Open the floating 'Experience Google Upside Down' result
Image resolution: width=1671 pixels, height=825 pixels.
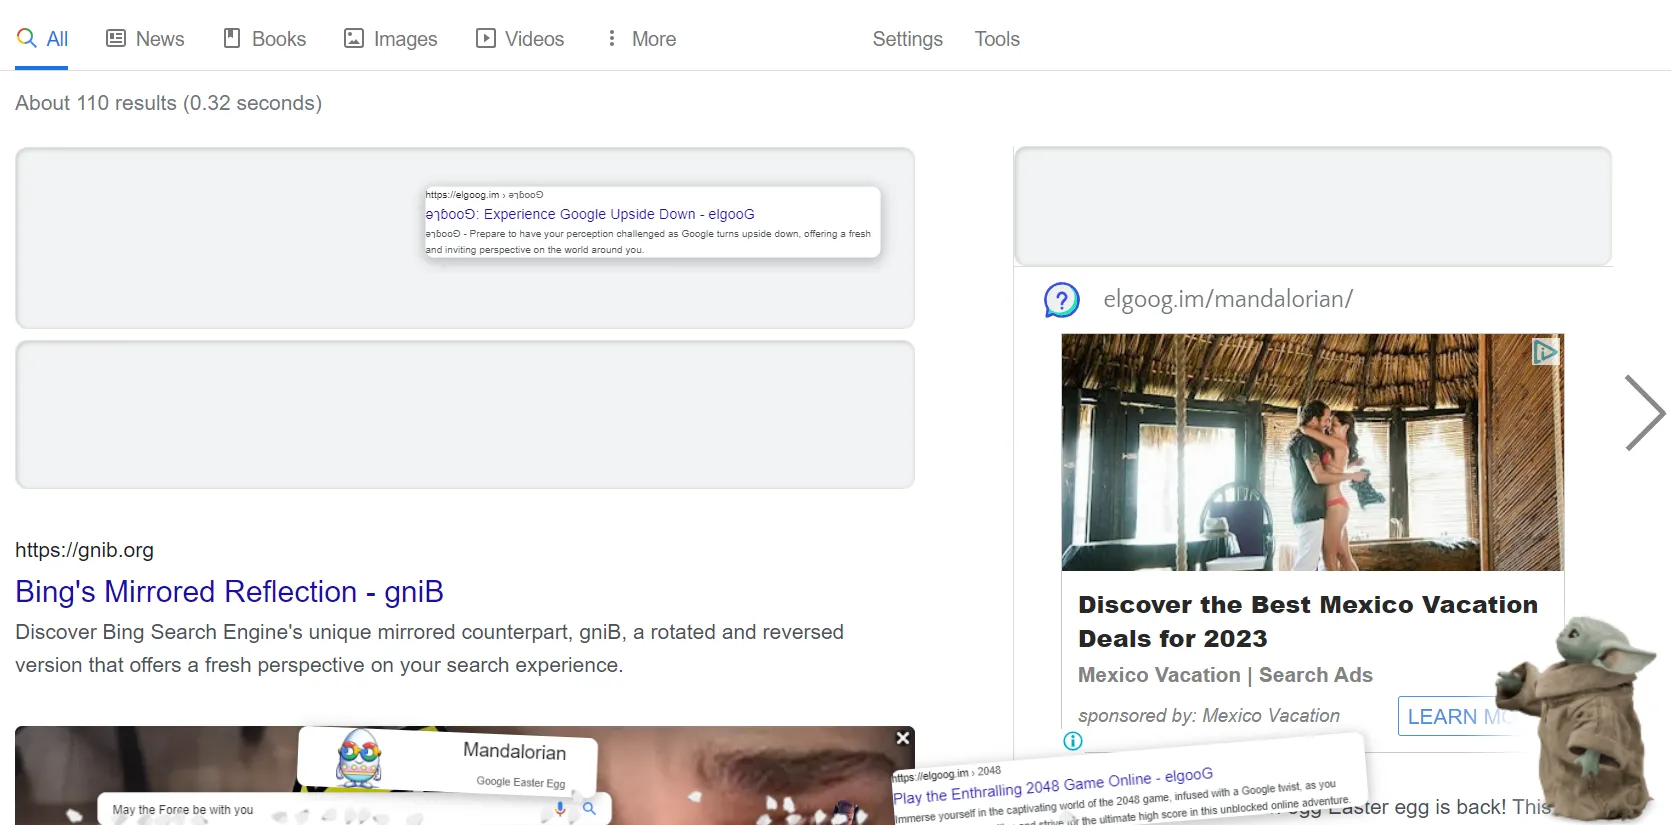[590, 214]
